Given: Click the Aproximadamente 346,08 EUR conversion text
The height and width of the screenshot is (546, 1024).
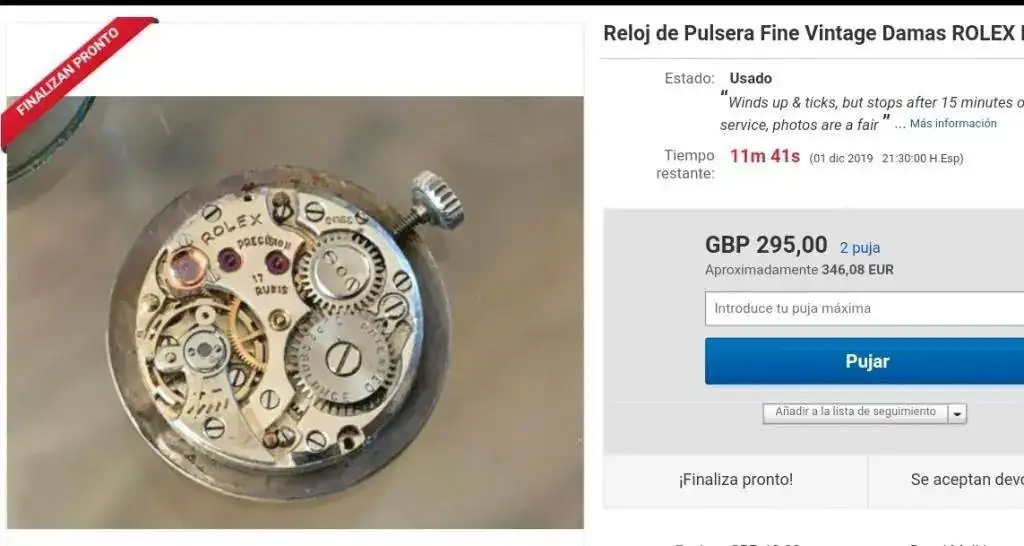Looking at the screenshot, I should pyautogui.click(x=799, y=270).
